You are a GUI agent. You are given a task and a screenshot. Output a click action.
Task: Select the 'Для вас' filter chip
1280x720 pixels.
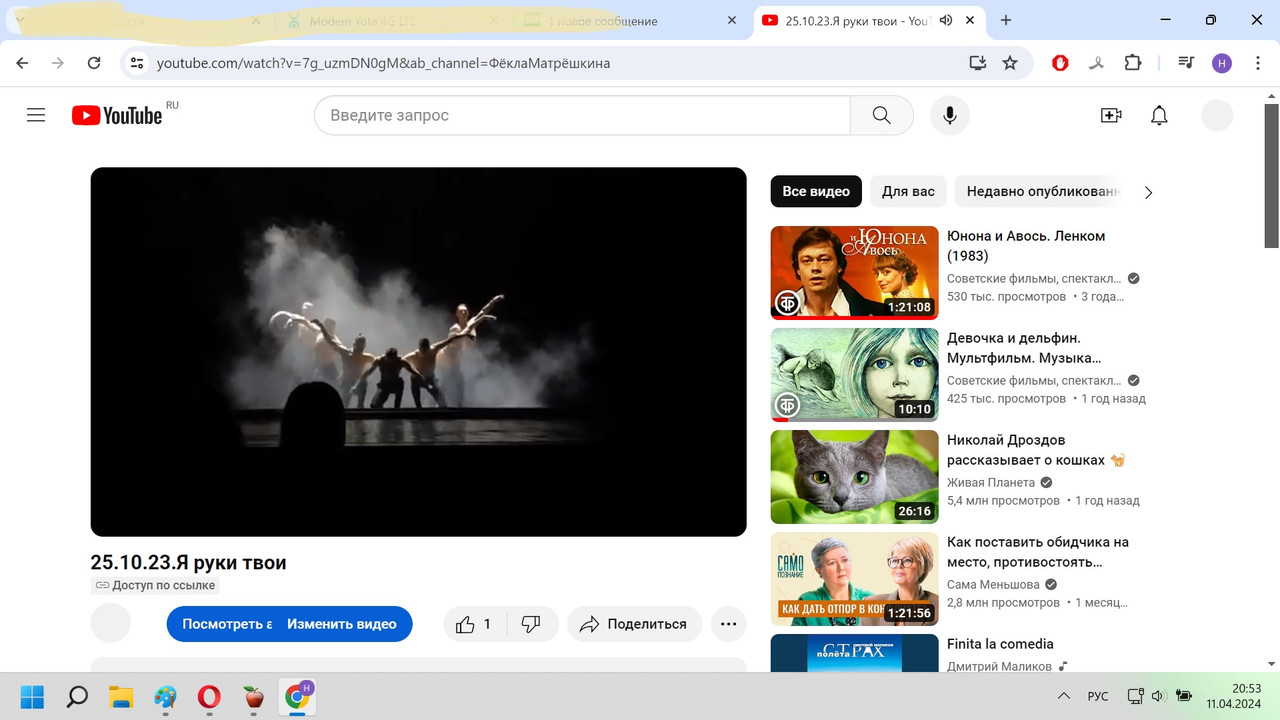[908, 191]
